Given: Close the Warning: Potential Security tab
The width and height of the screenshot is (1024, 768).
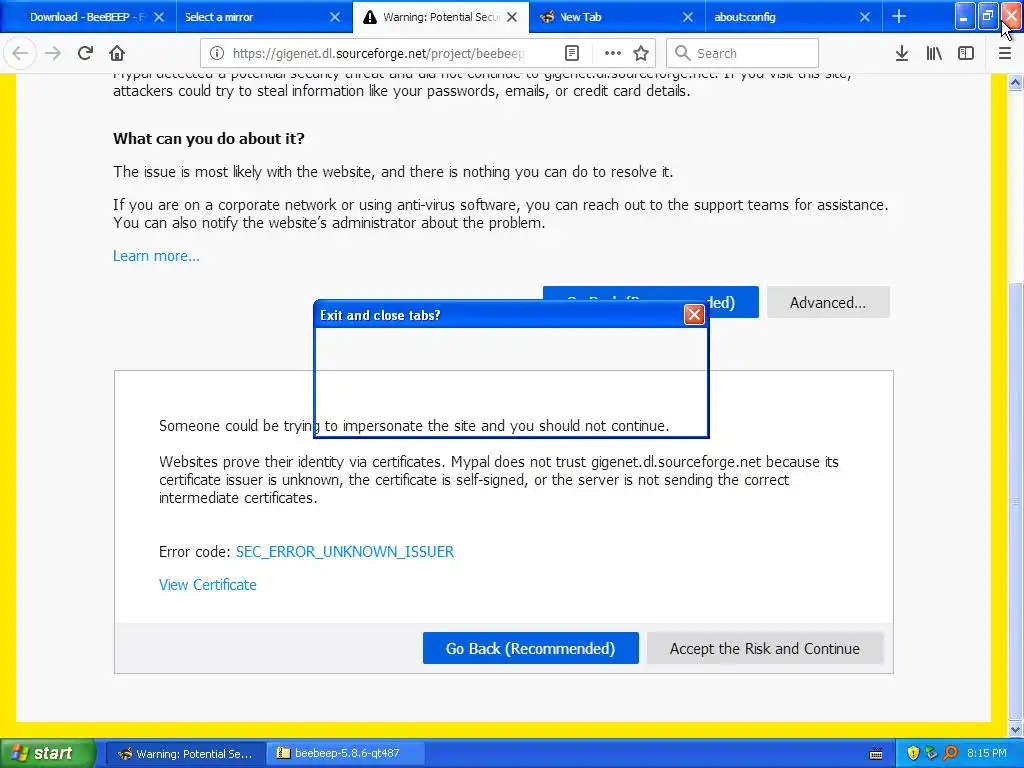Looking at the screenshot, I should [x=513, y=17].
